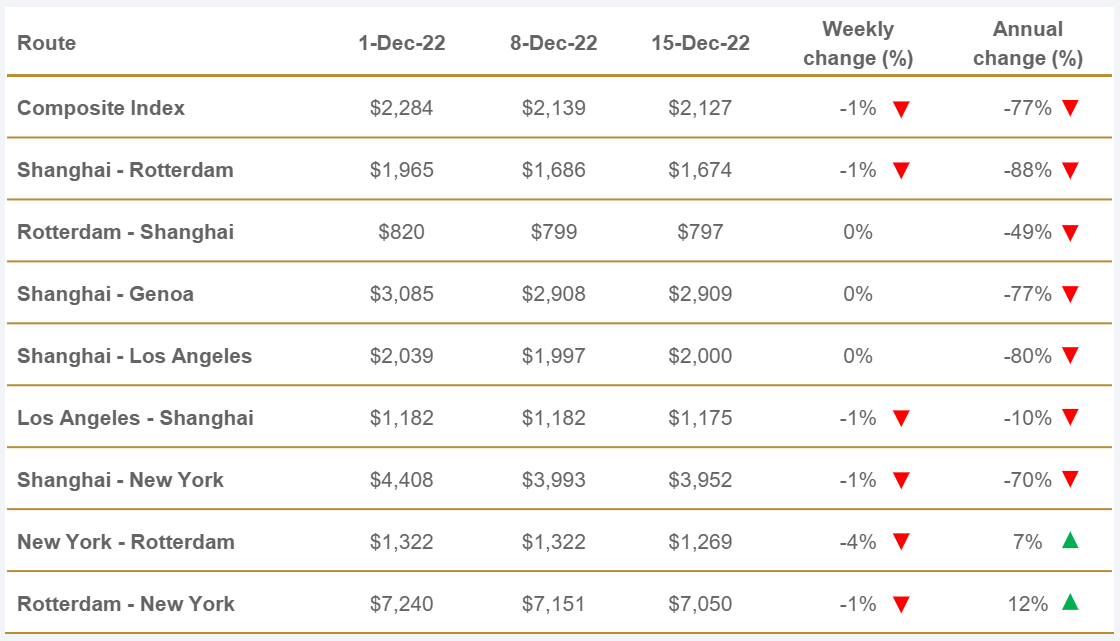
Task: Click the $7,240 value for Rotterdam - New York
Action: 401,604
